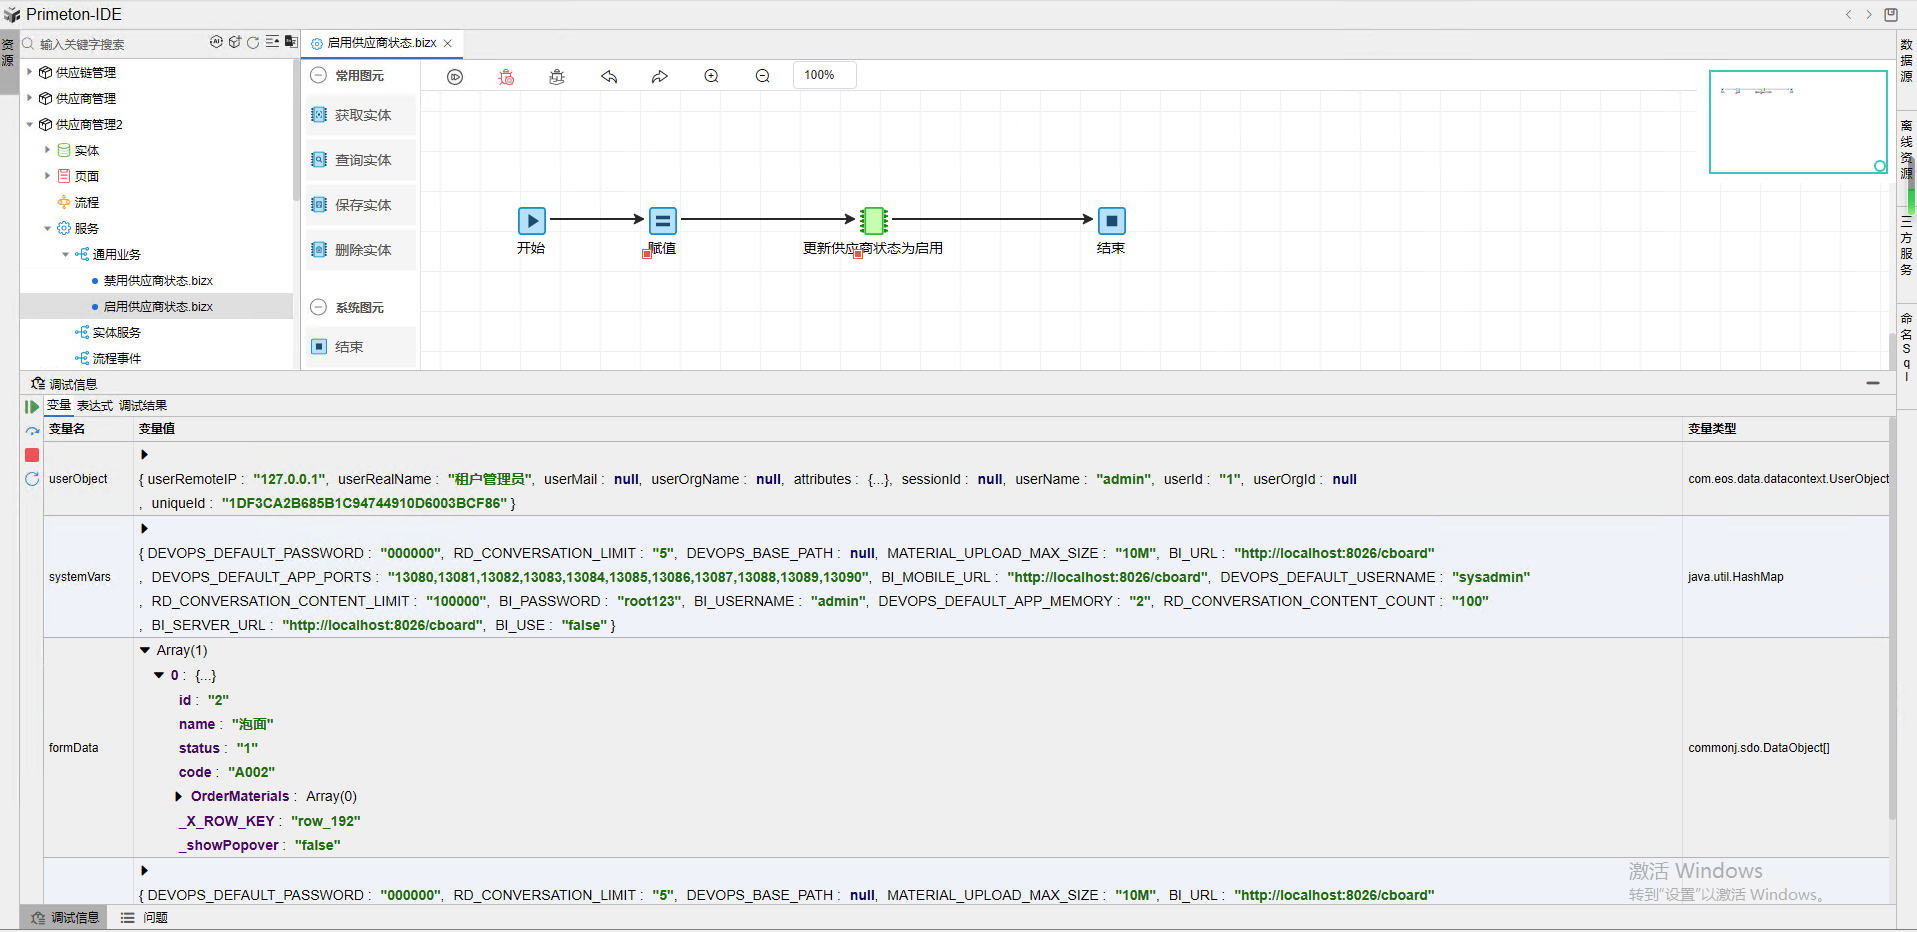This screenshot has height=932, width=1917.
Task: Open 禁用供应商状态.bizx in the tree
Action: [158, 281]
